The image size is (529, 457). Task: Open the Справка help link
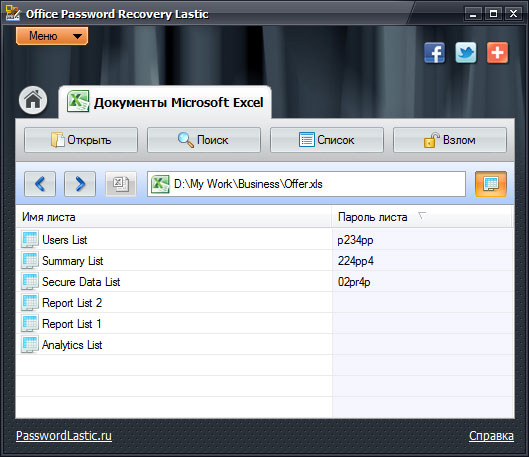click(491, 435)
